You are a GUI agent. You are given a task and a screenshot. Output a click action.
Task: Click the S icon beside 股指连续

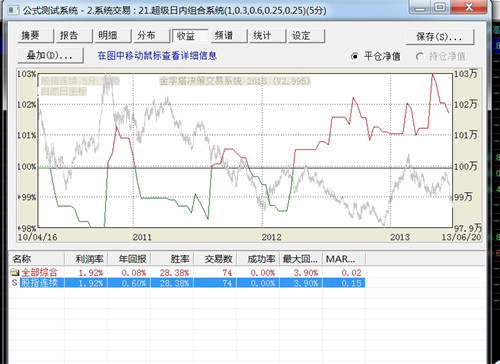(x=15, y=283)
